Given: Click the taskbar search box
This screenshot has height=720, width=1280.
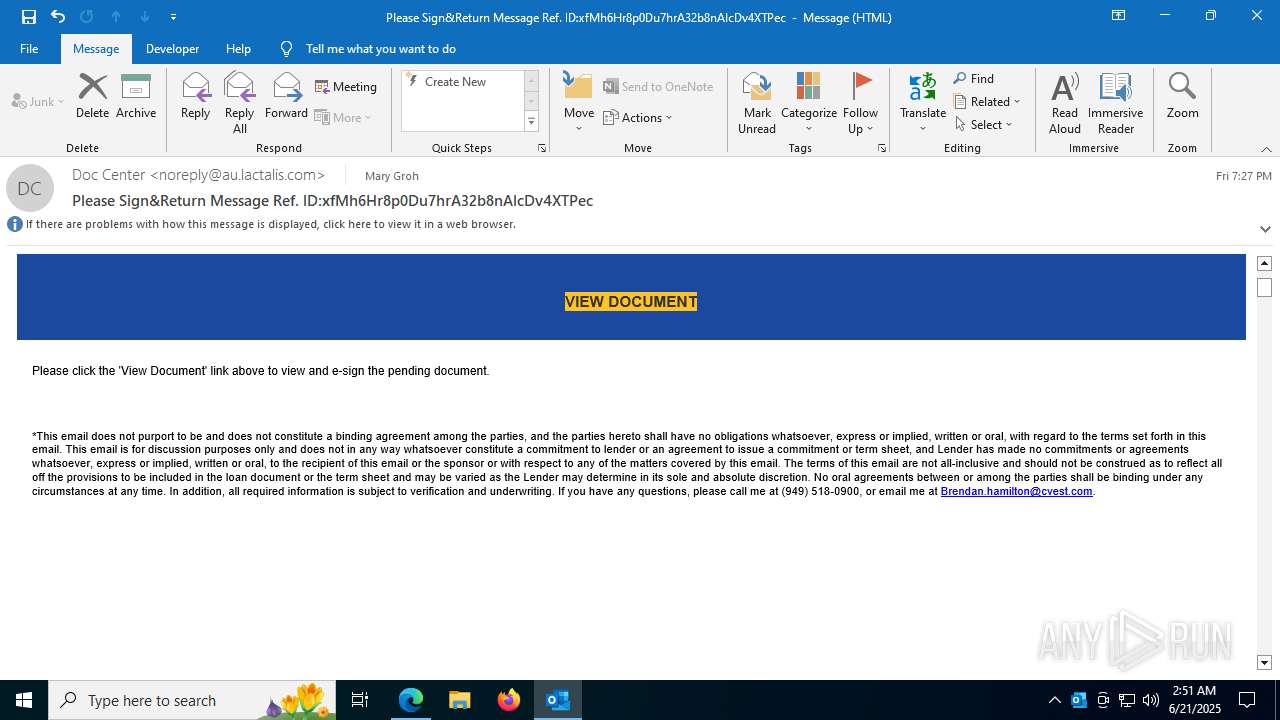Looking at the screenshot, I should pyautogui.click(x=192, y=700).
